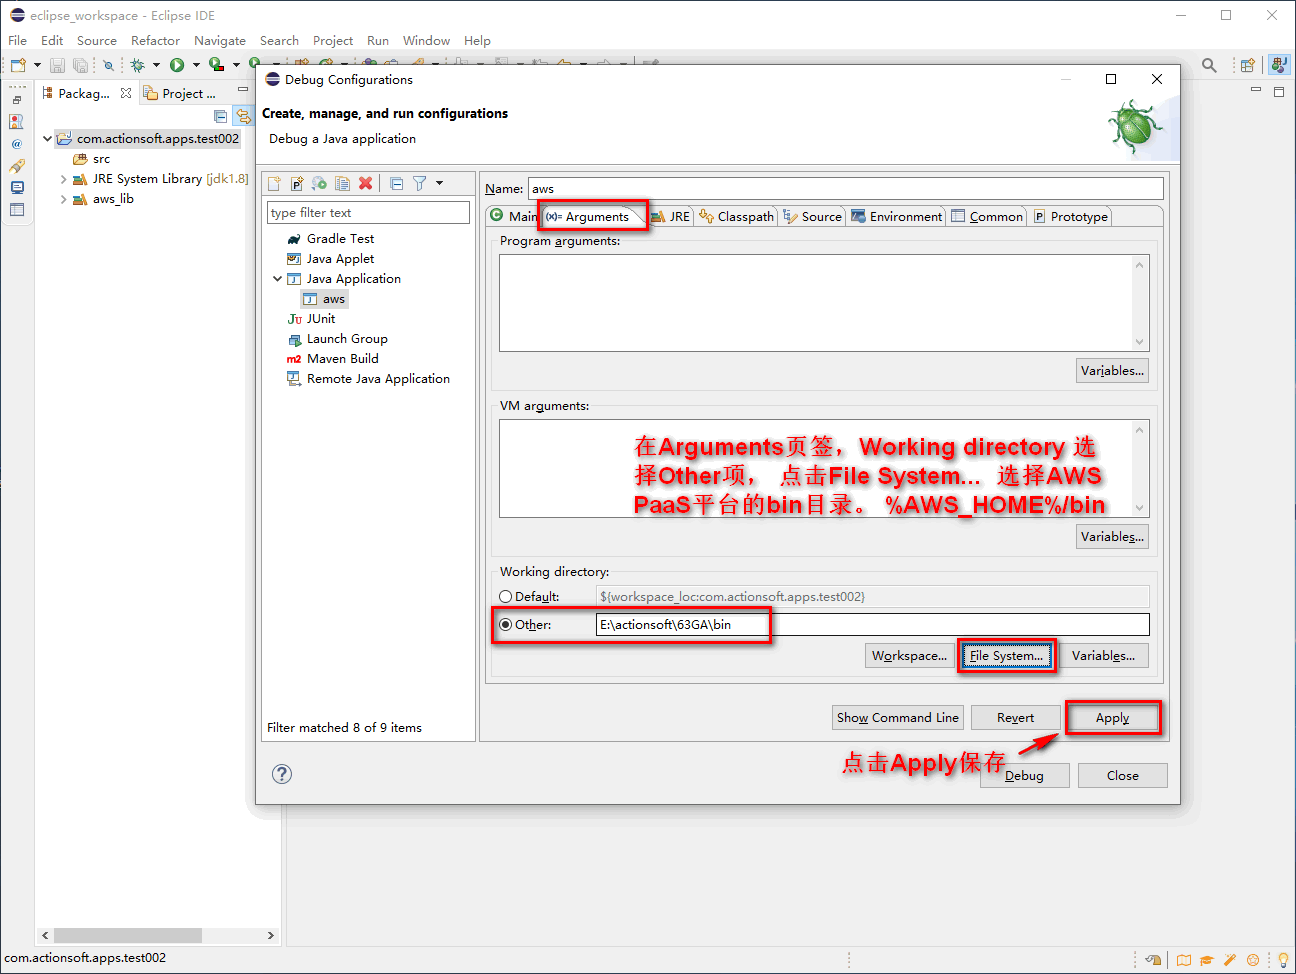
Task: Select the Default working directory radio button
Action: pos(506,597)
